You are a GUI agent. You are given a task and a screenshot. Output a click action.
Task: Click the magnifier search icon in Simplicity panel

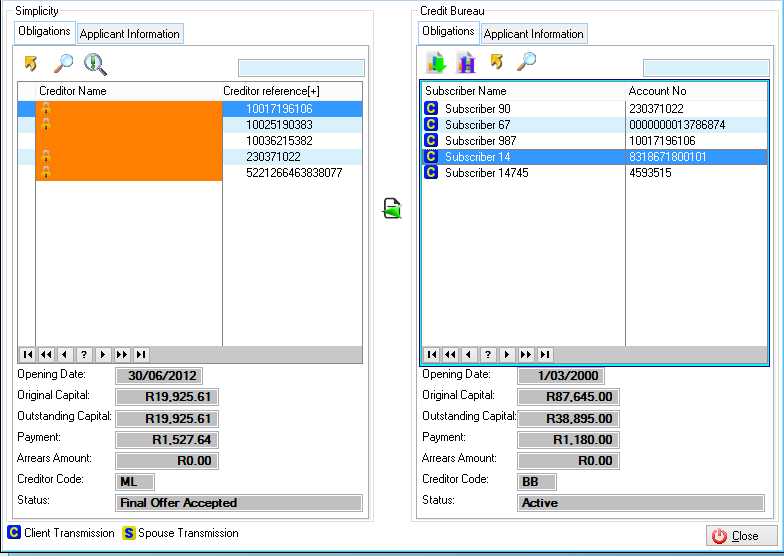tap(63, 64)
